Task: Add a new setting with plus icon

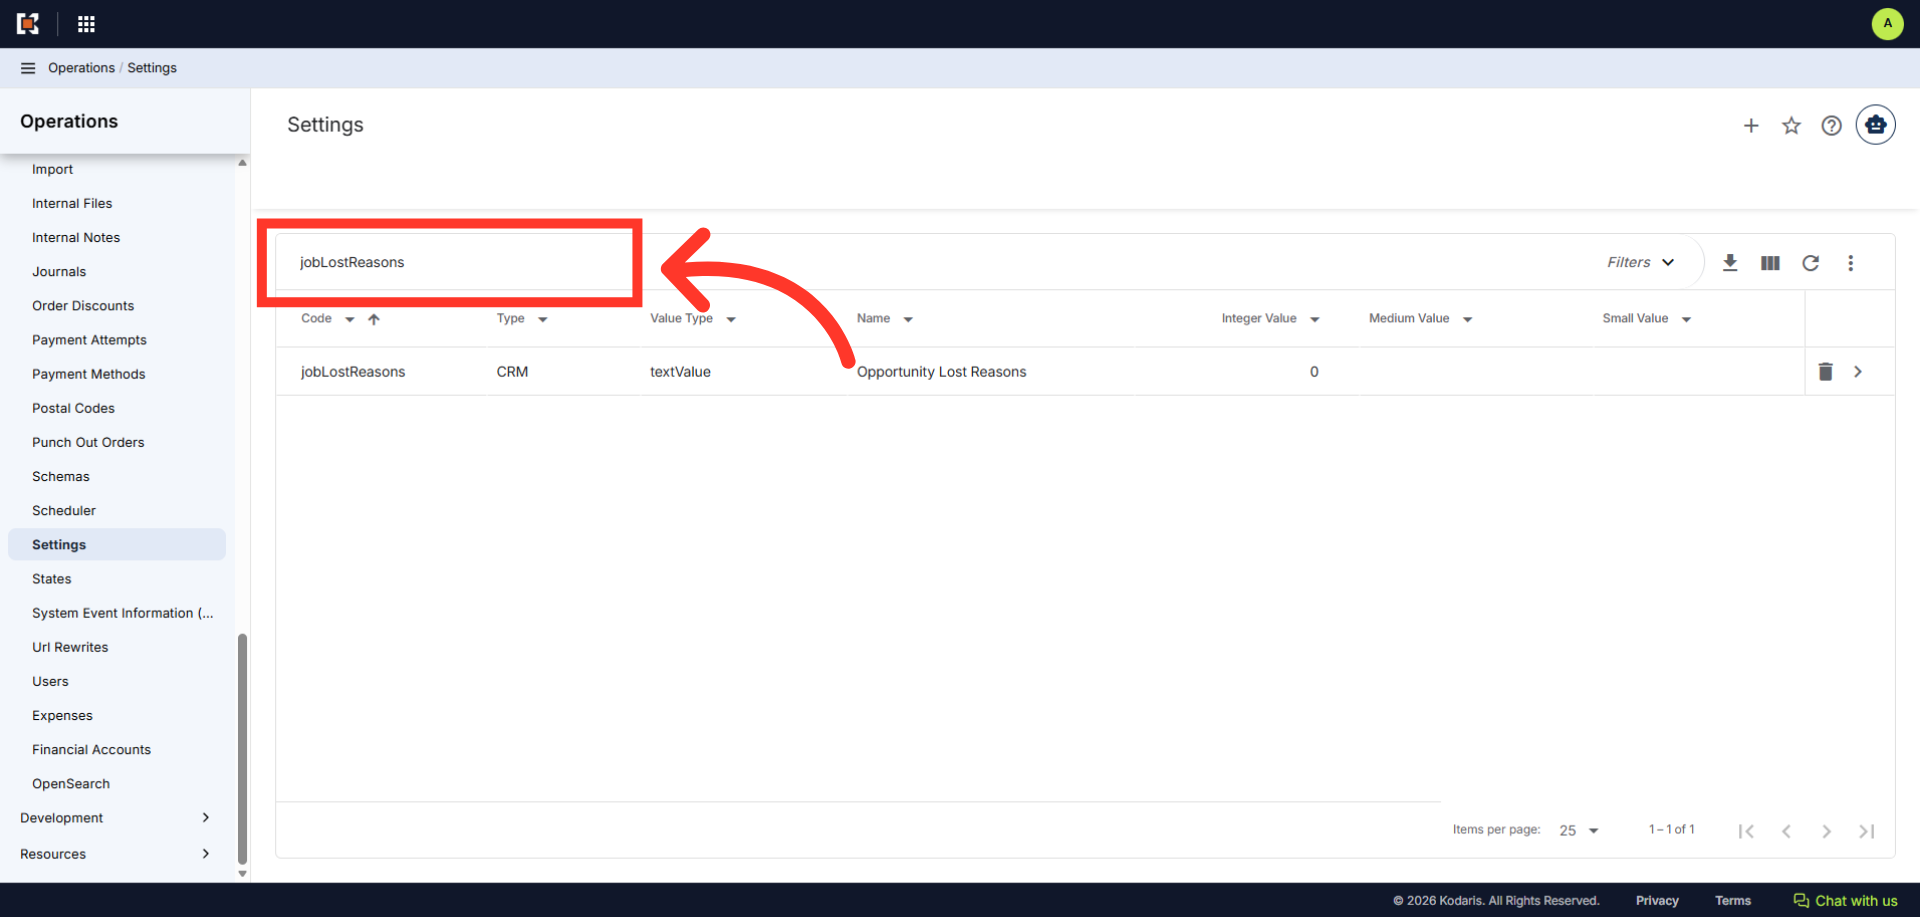Action: tap(1751, 126)
